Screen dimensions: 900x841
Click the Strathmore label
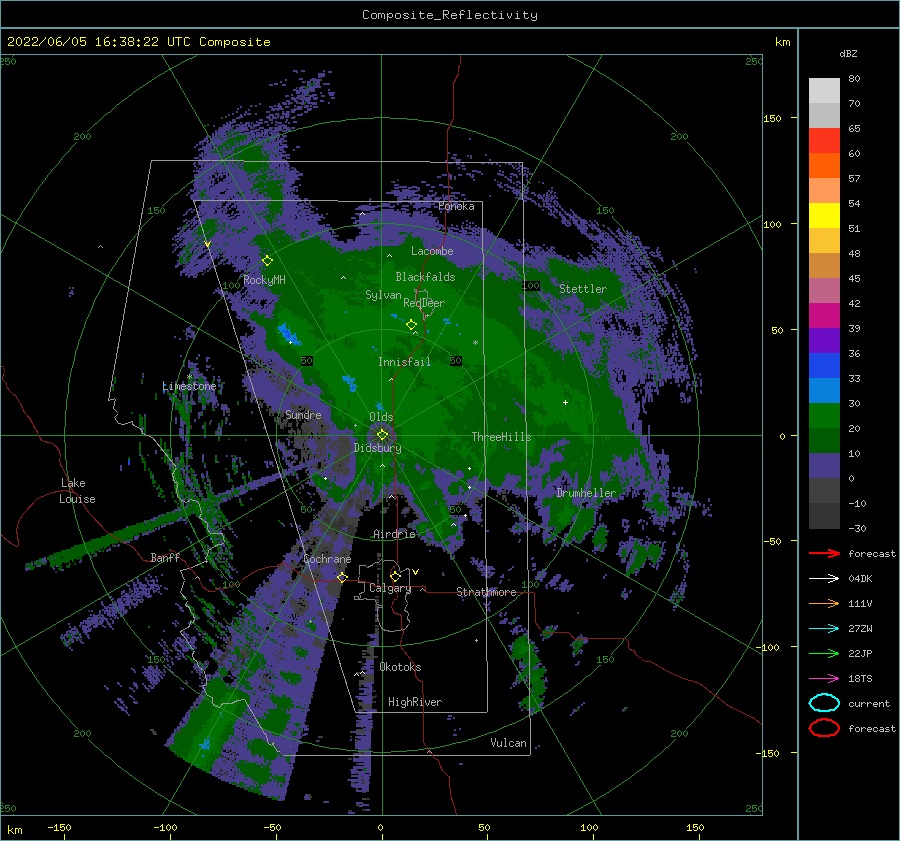486,592
